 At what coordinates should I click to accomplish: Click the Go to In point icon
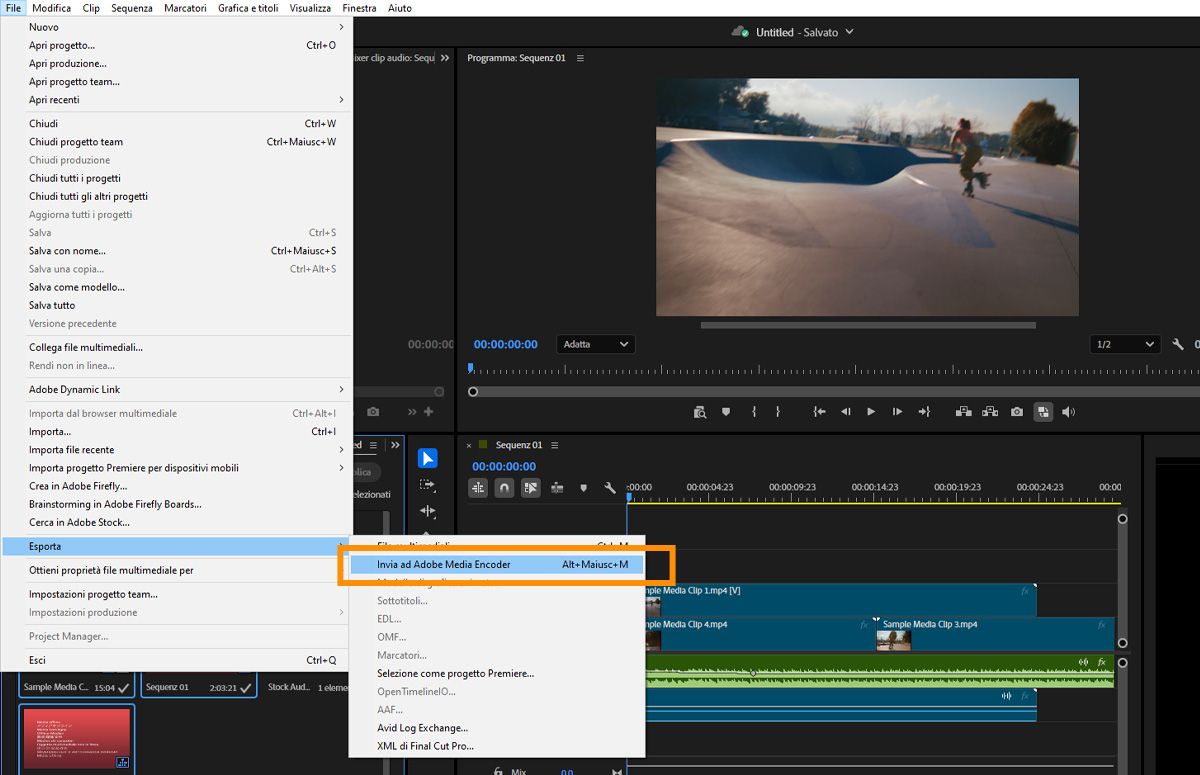click(x=819, y=412)
